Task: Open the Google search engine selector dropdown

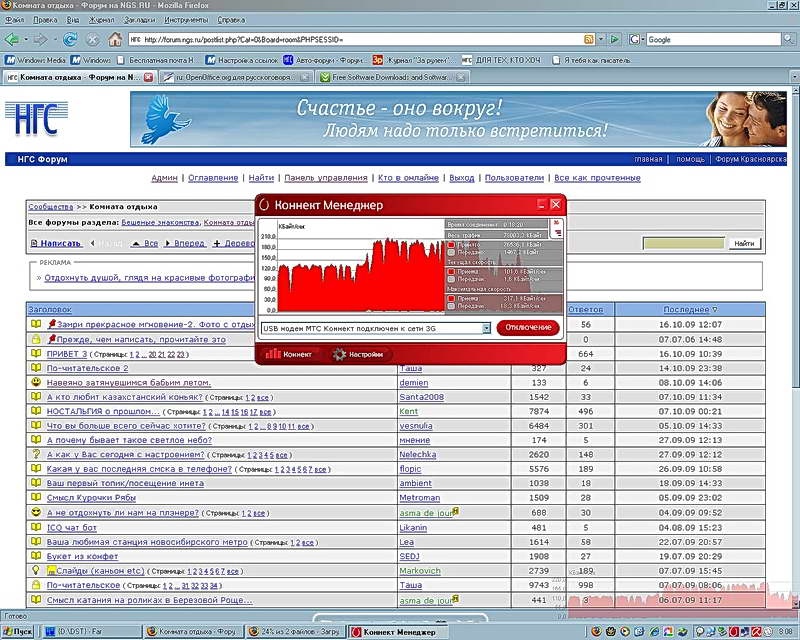Action: [636, 39]
